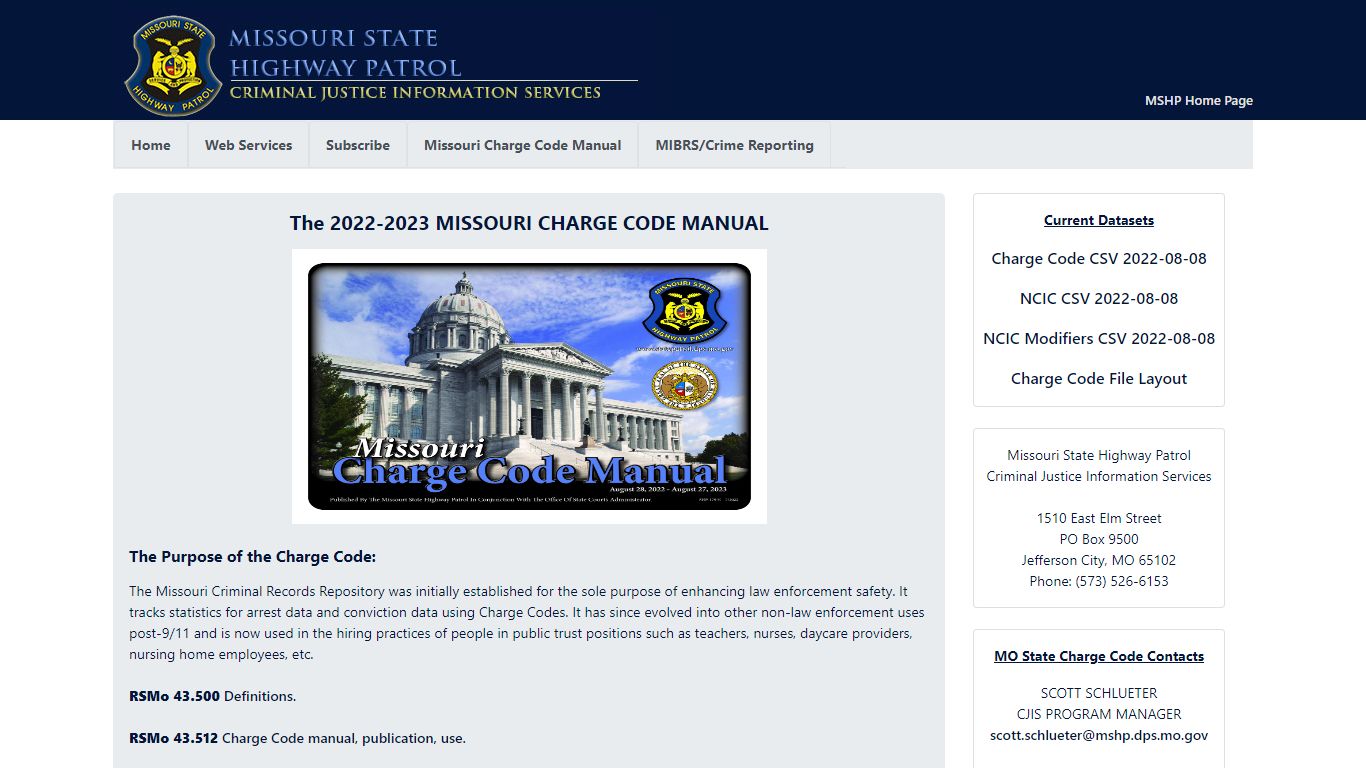Click the address line 1510 East Elm Street
Viewport: 1366px width, 768px height.
tap(1099, 518)
